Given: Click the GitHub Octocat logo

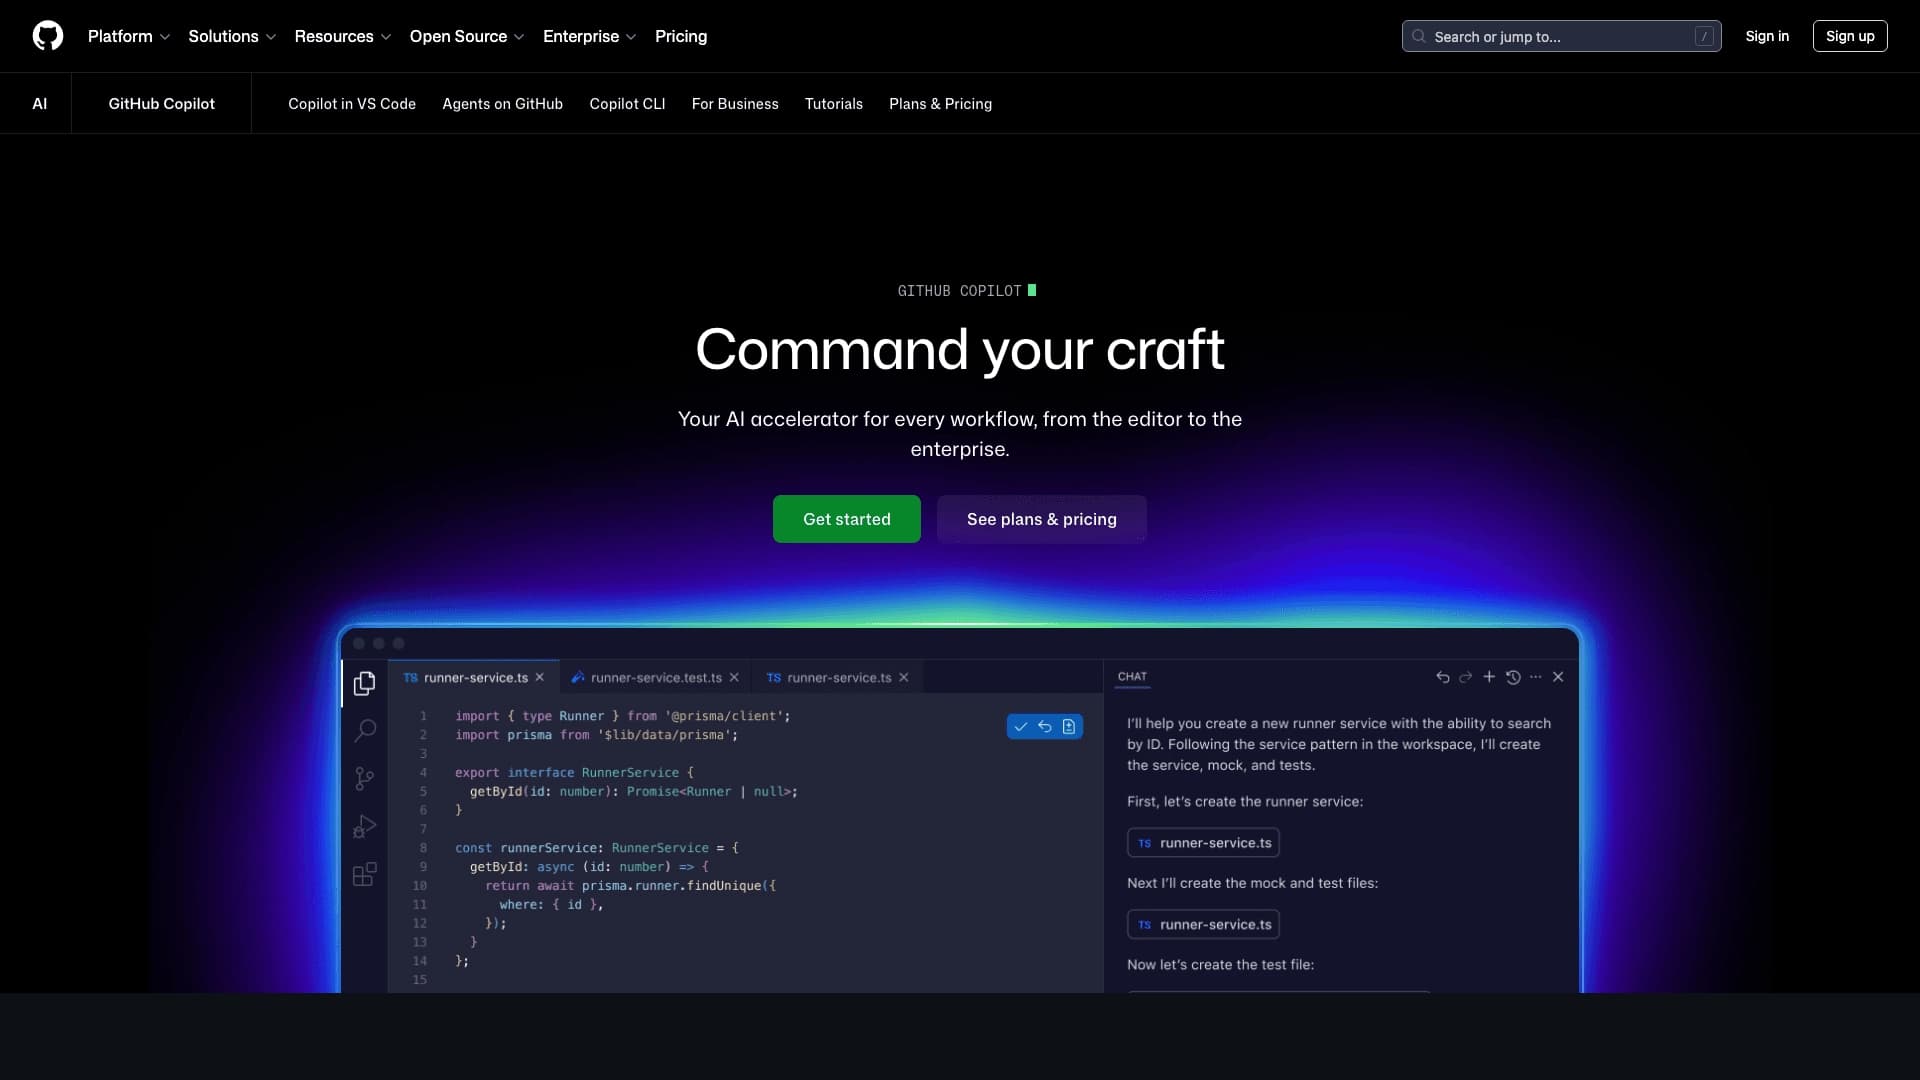Looking at the screenshot, I should point(48,36).
